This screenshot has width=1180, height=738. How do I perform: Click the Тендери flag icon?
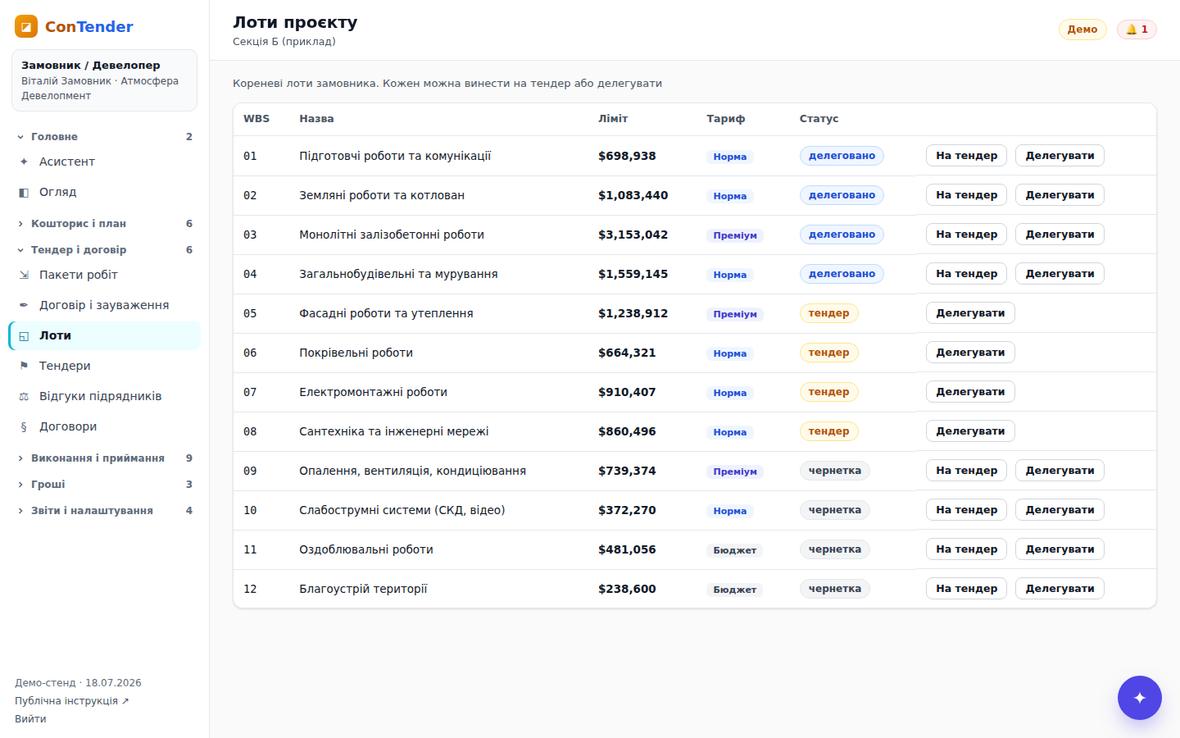pos(24,366)
